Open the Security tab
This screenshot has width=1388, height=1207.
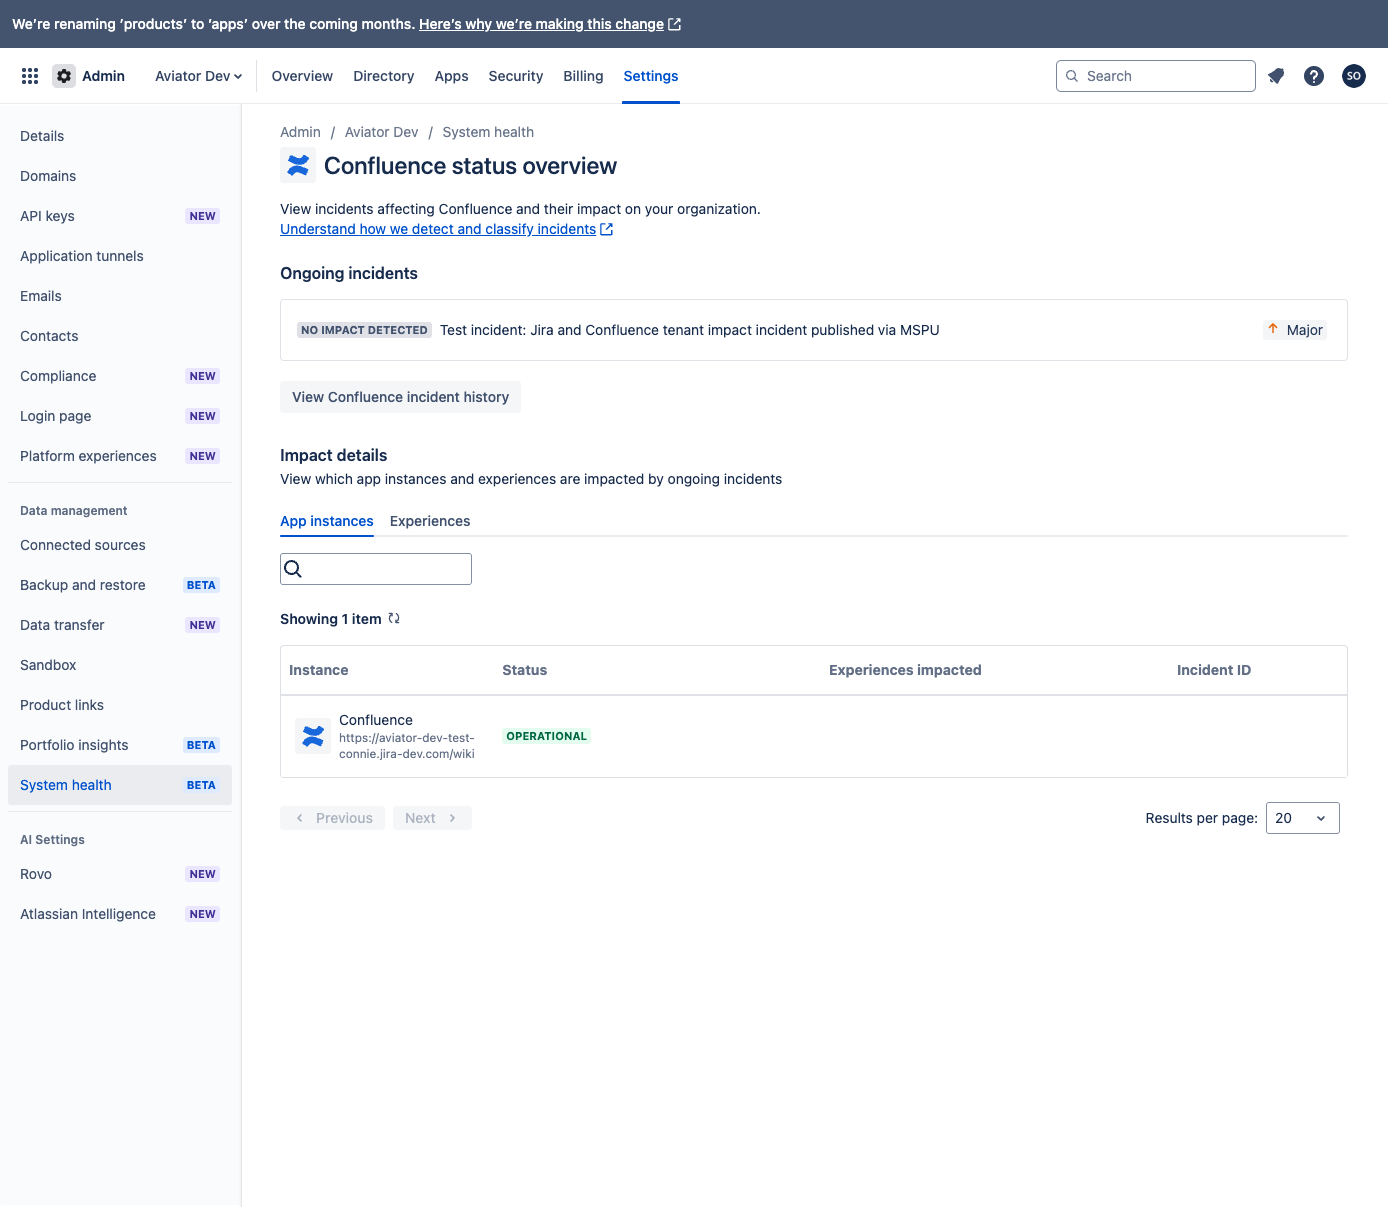tap(516, 76)
